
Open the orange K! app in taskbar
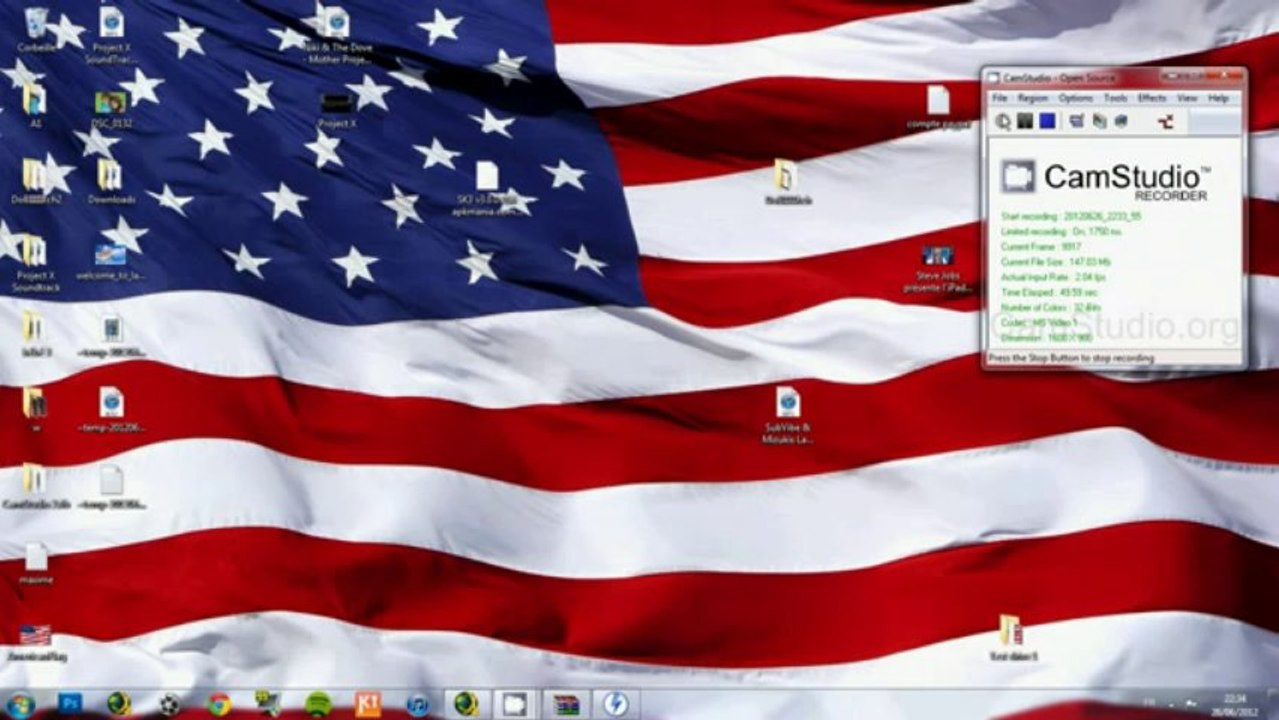367,704
